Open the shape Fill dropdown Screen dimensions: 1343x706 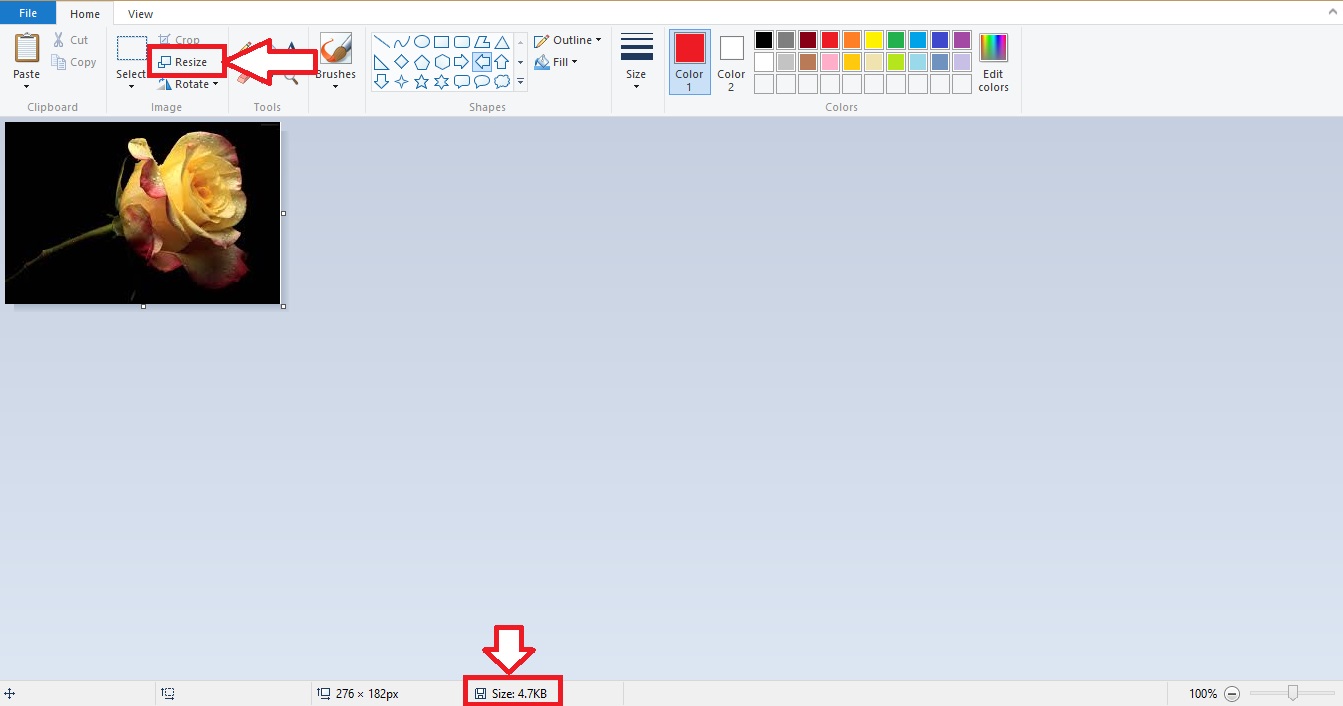pyautogui.click(x=557, y=62)
